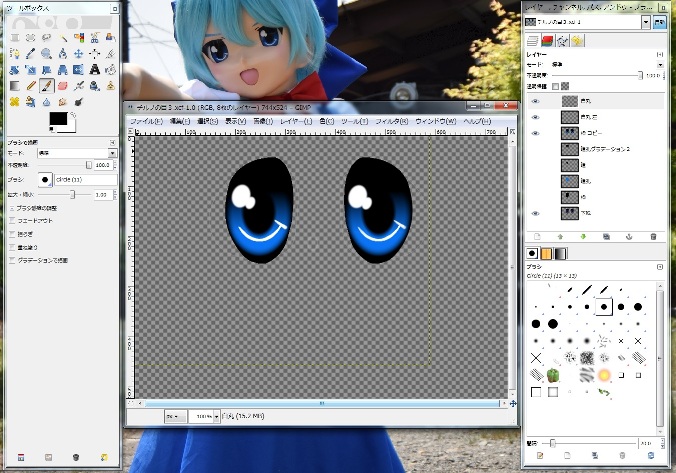Swap foreground and background colors arrow
Viewport: 676px width, 473px height.
(73, 115)
